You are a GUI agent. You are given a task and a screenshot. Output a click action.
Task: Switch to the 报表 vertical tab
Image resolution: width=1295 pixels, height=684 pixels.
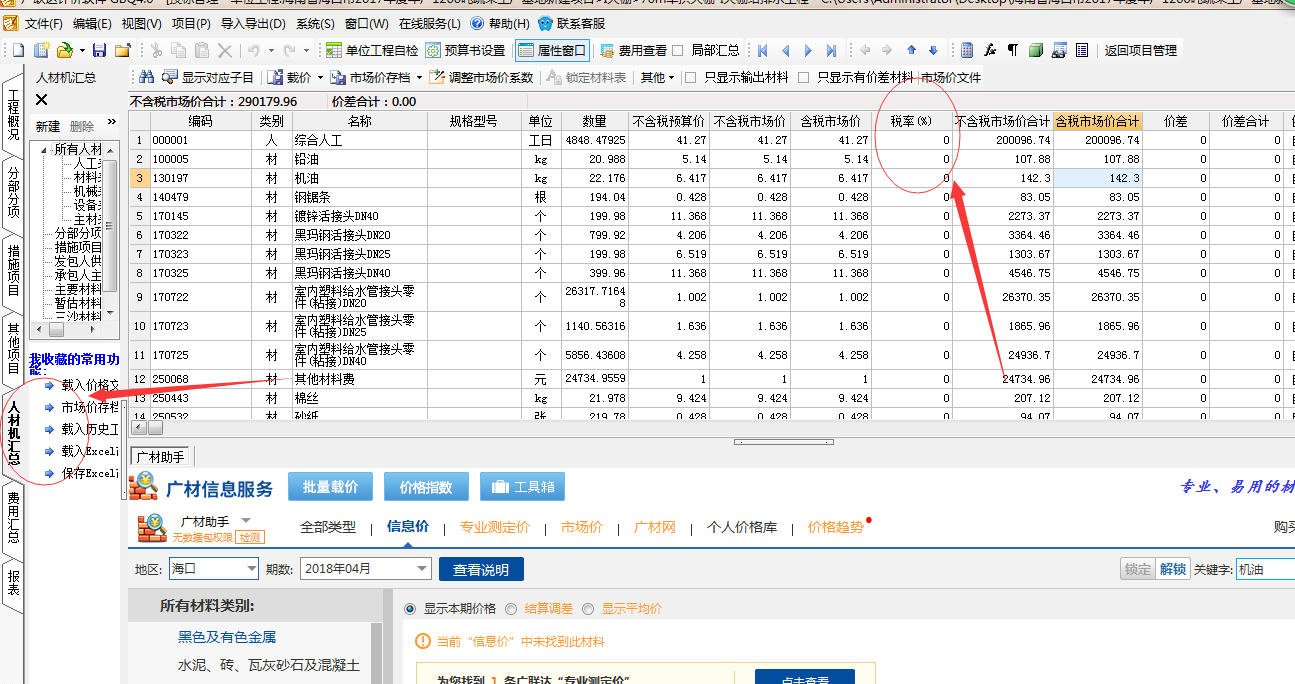click(x=13, y=582)
